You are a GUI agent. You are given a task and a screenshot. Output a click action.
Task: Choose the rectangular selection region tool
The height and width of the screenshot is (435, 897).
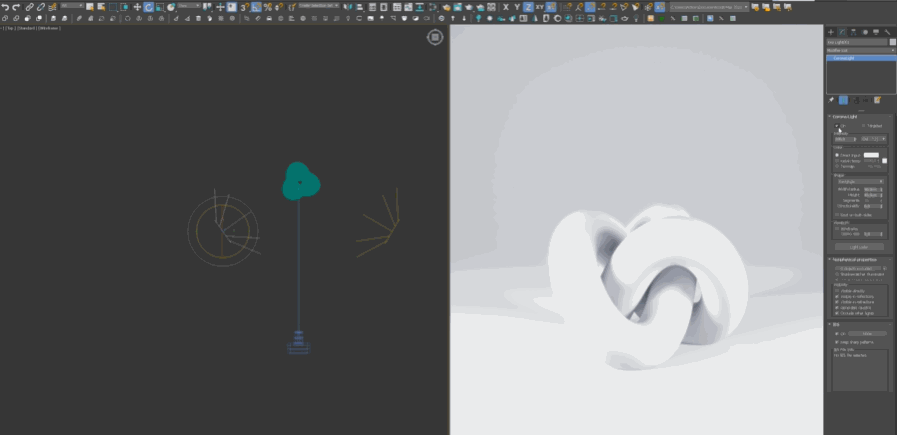pos(113,7)
